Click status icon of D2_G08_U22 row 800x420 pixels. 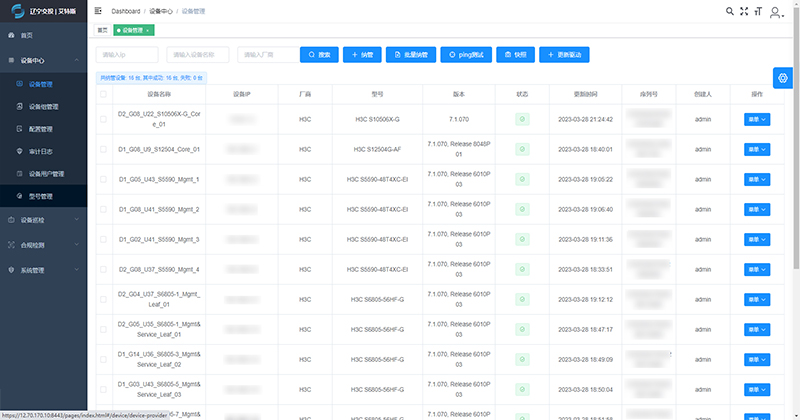pos(521,119)
